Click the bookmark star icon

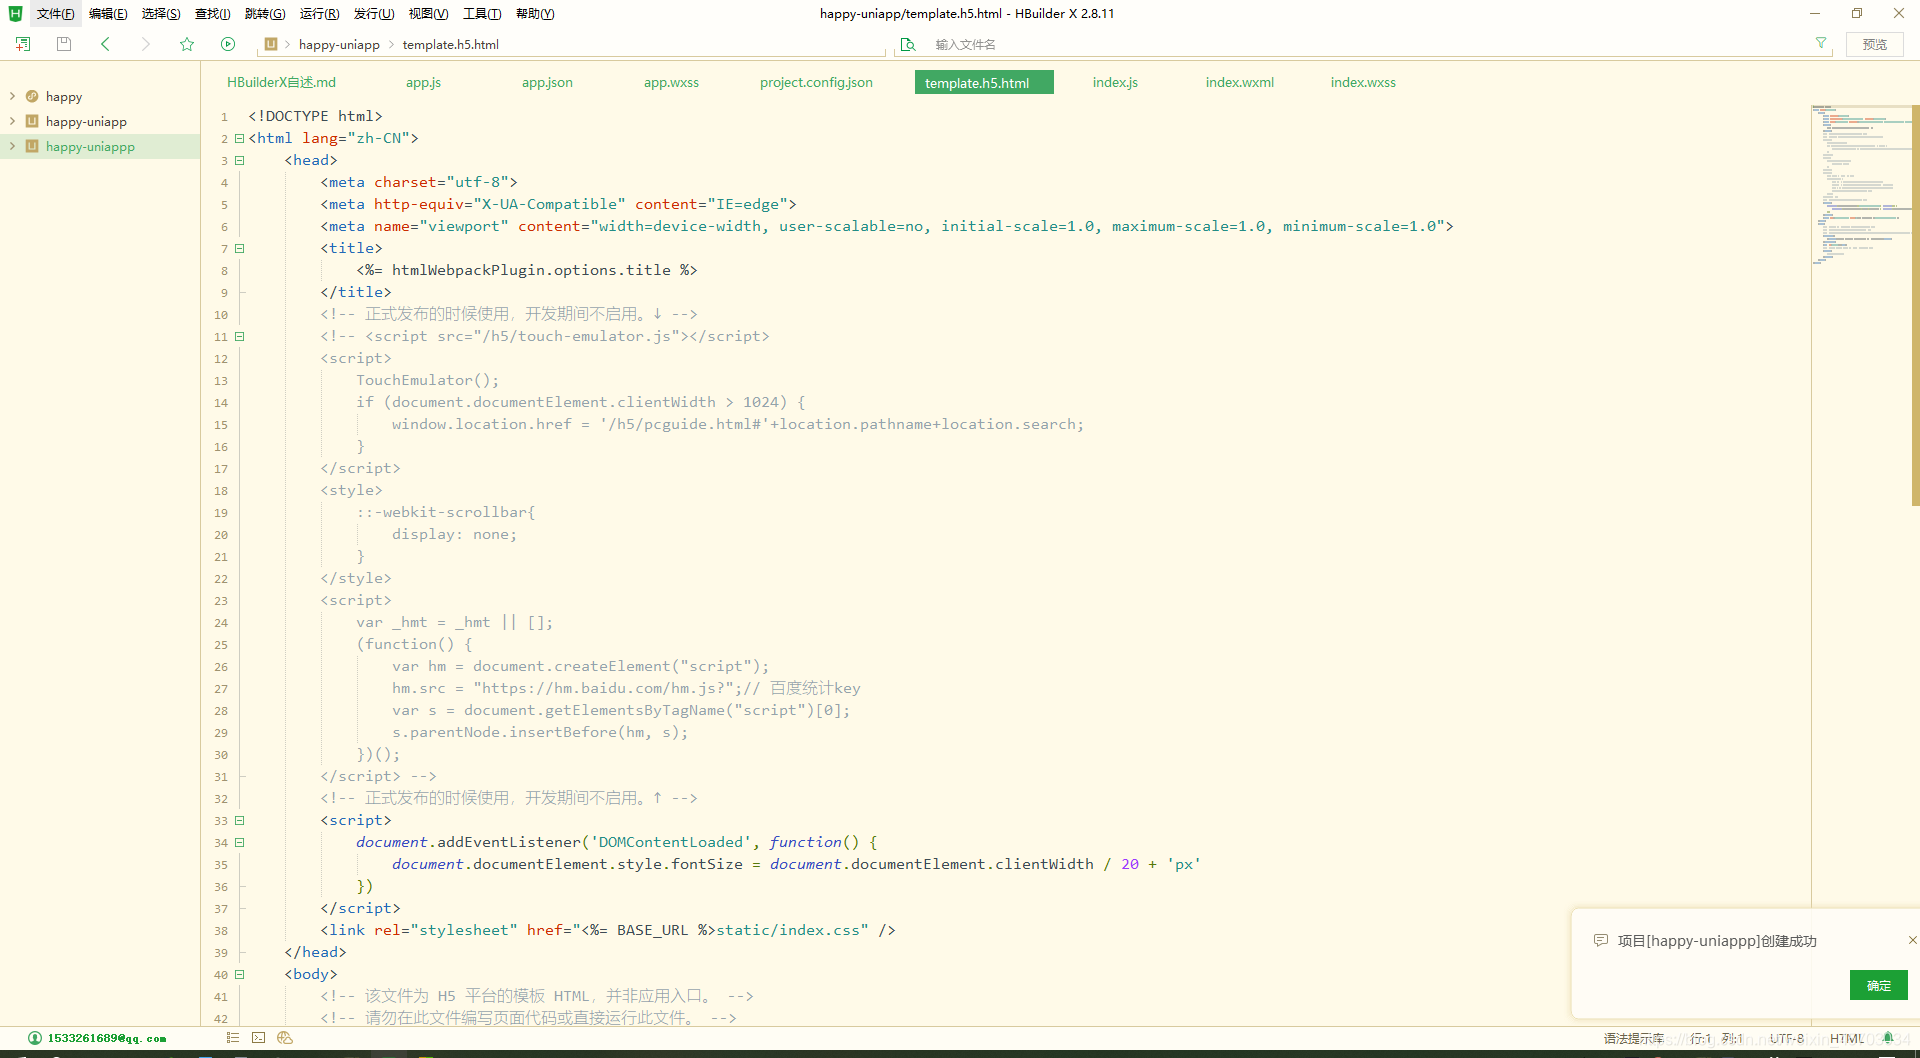[x=187, y=44]
